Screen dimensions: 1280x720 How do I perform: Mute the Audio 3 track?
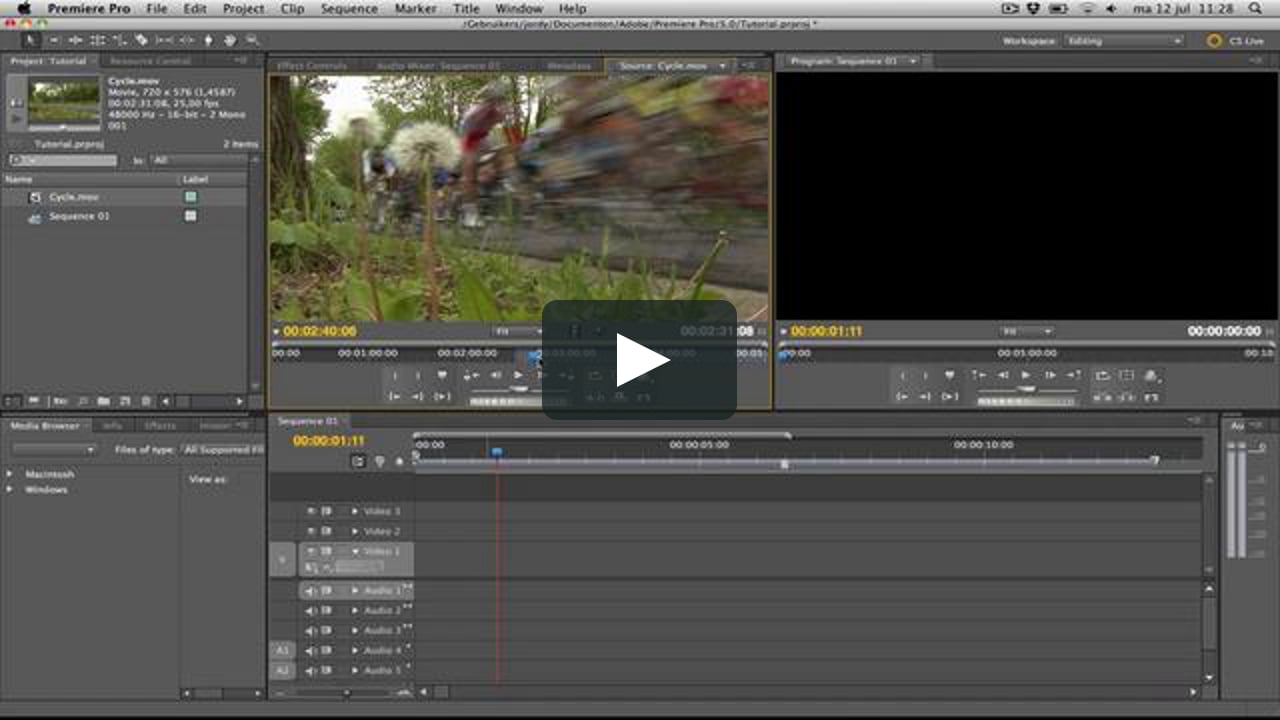click(x=310, y=631)
